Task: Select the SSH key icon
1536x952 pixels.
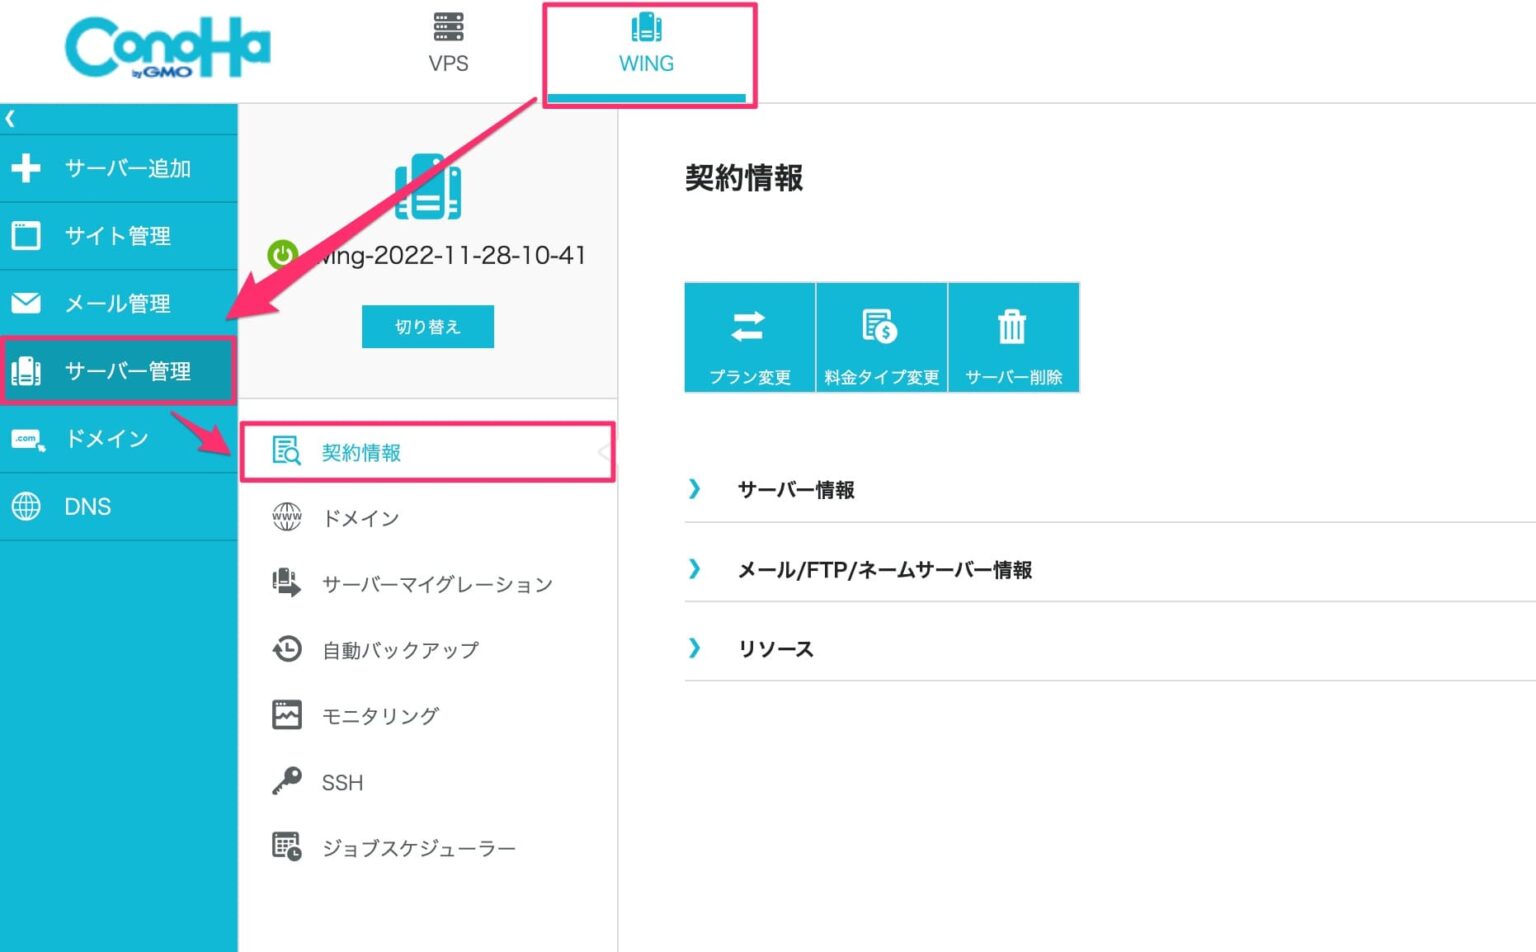Action: coord(286,782)
